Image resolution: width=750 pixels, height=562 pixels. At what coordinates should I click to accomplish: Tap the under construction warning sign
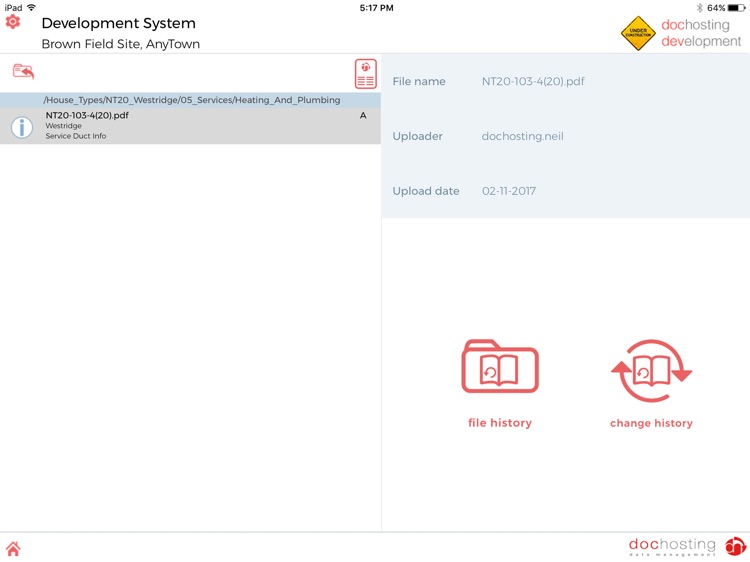[638, 33]
